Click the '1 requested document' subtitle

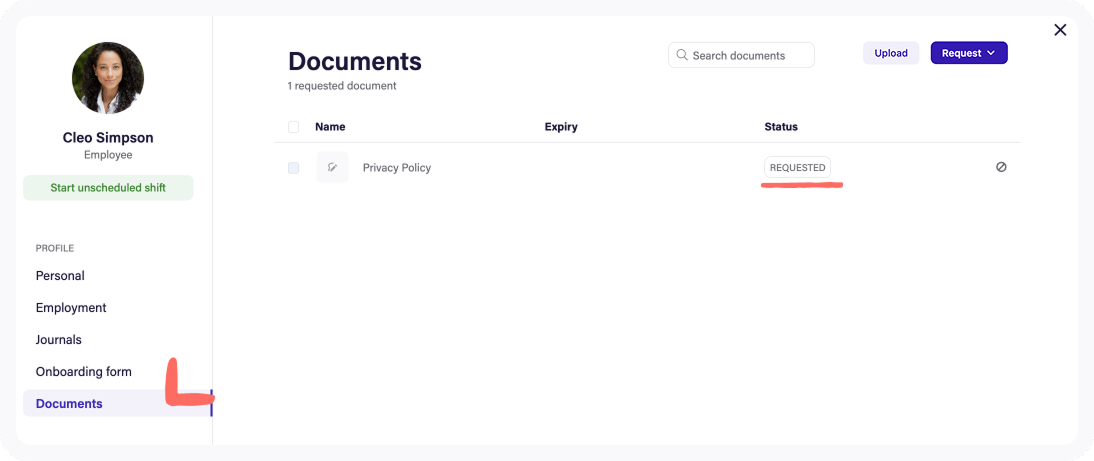(x=342, y=86)
